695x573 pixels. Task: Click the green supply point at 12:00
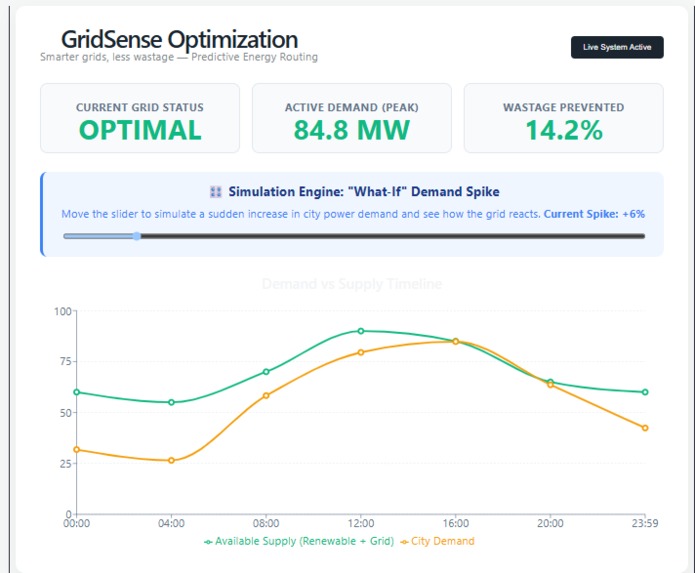(361, 331)
